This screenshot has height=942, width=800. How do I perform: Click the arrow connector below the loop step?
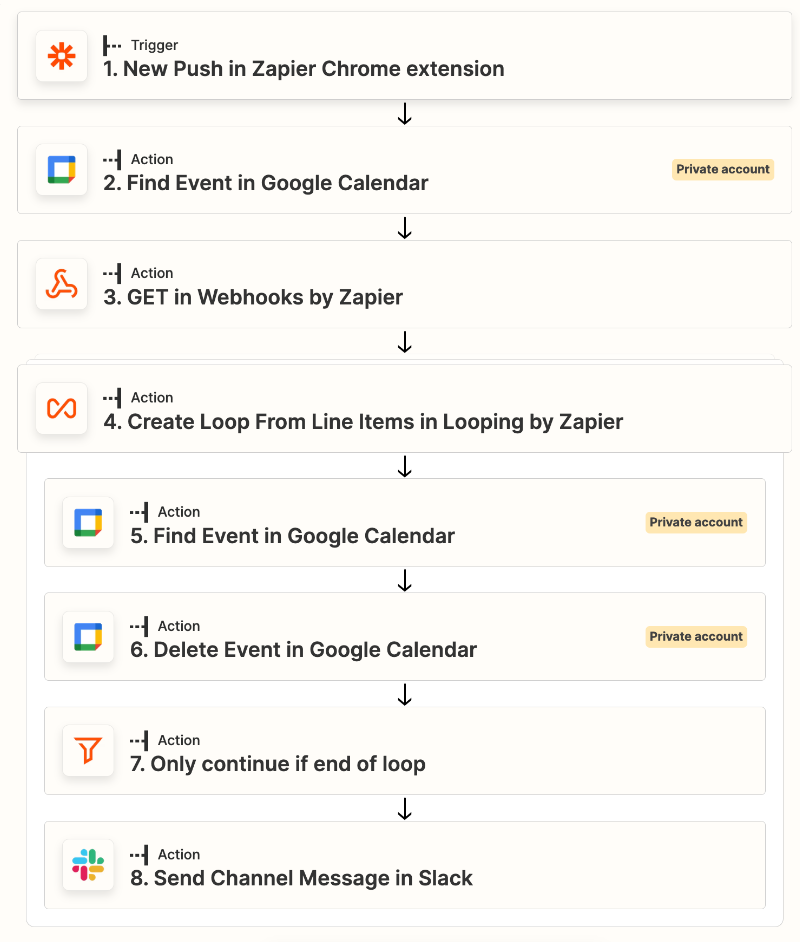tap(405, 467)
